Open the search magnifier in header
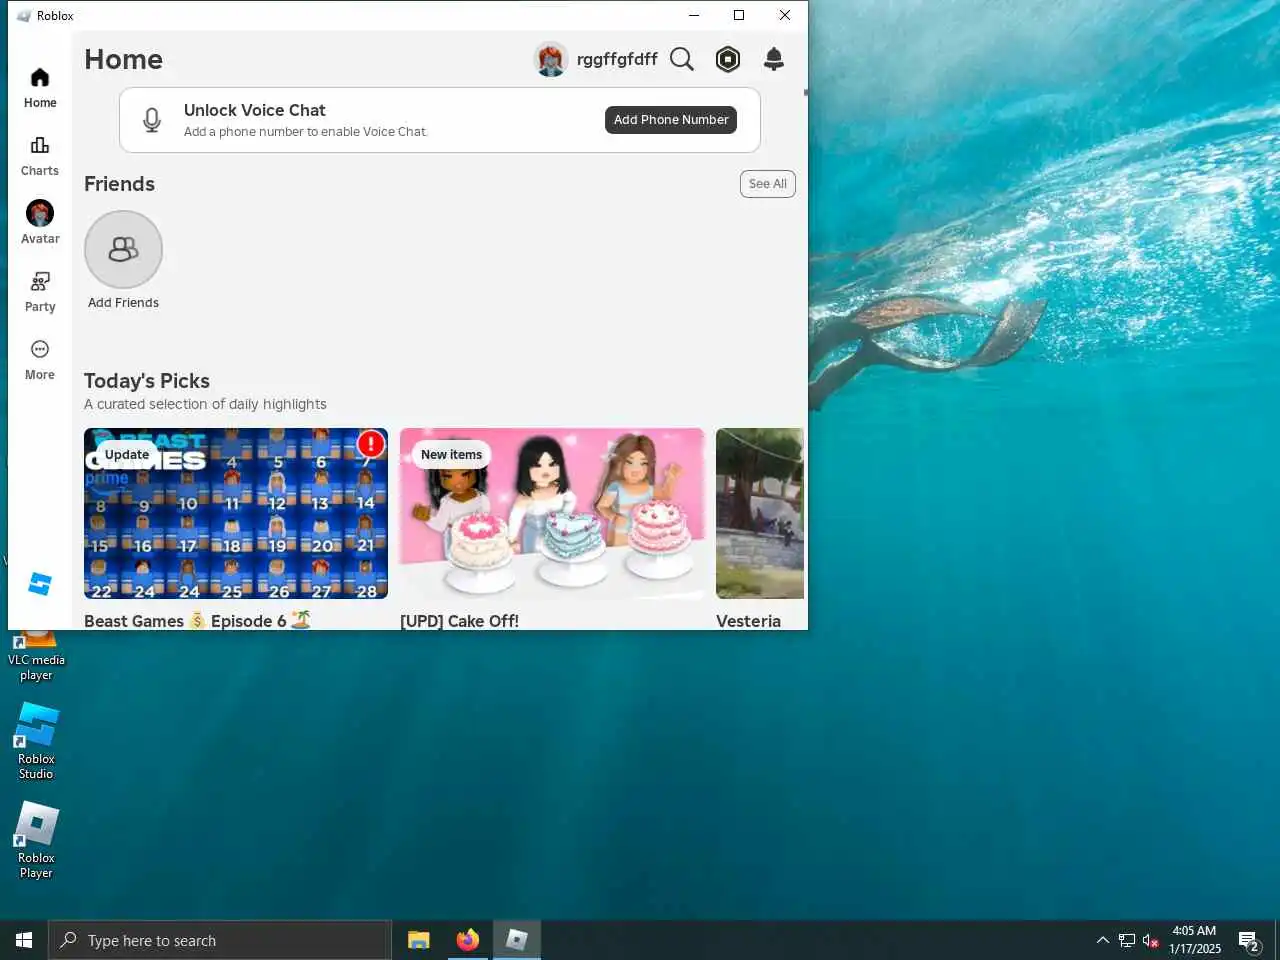 682,60
